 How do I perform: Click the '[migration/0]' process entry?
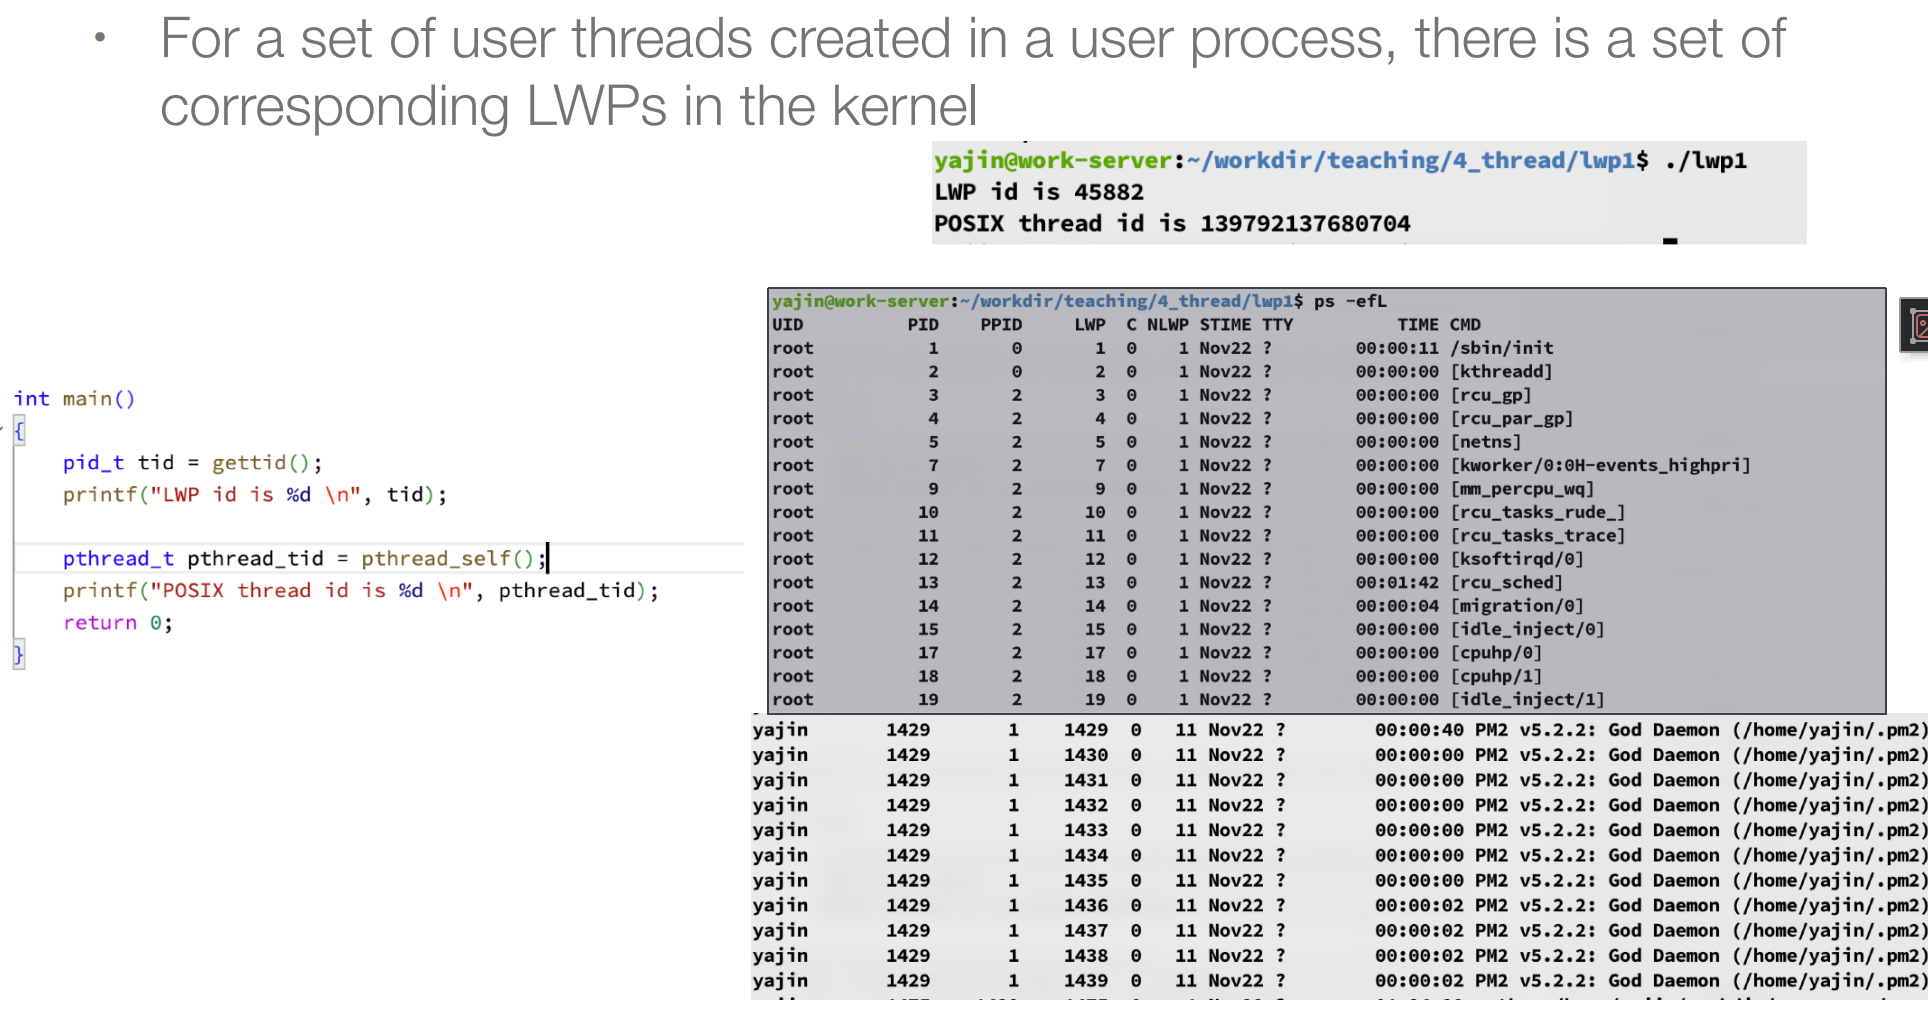tap(1517, 606)
